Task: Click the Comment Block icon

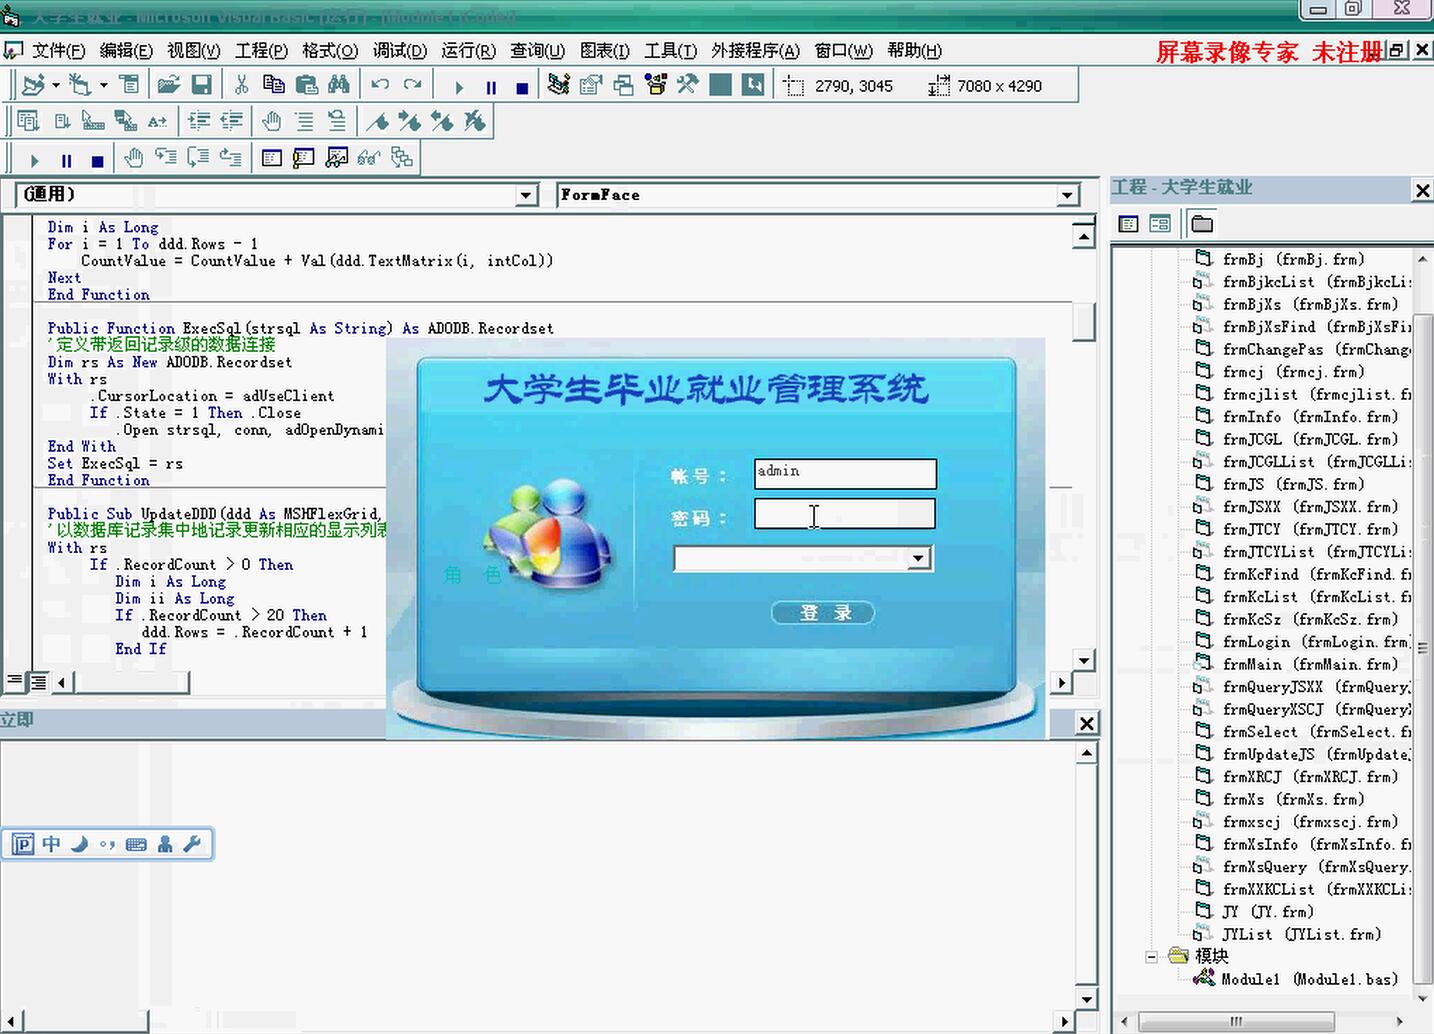Action: tap(304, 121)
